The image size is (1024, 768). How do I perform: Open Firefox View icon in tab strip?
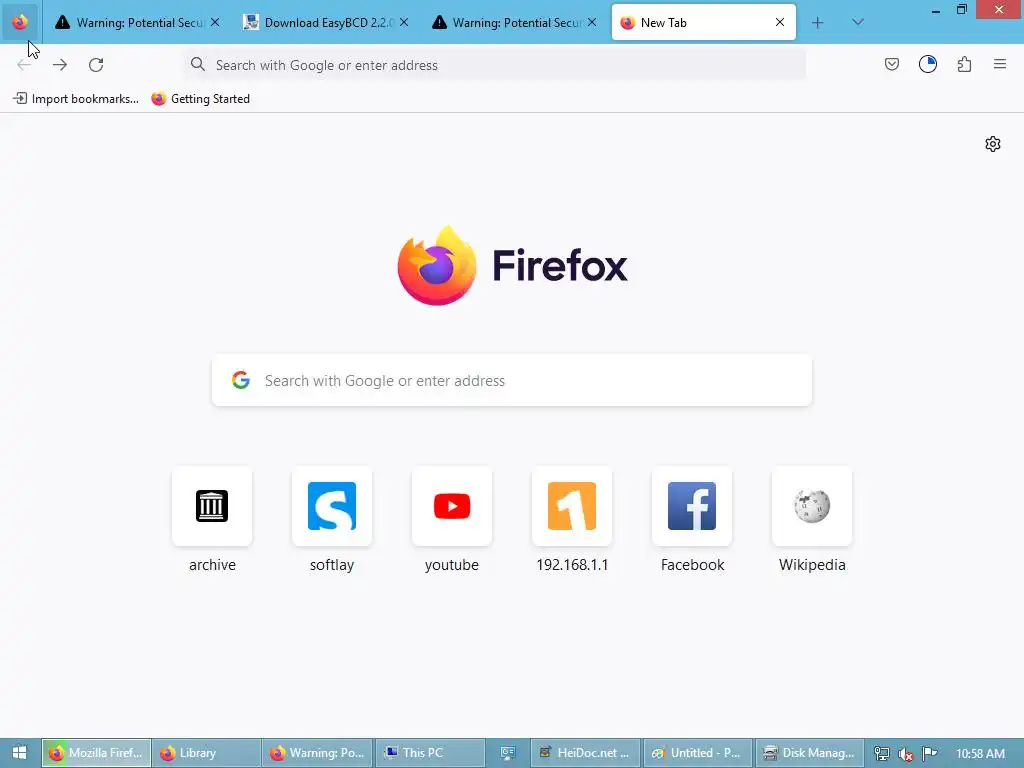click(20, 22)
